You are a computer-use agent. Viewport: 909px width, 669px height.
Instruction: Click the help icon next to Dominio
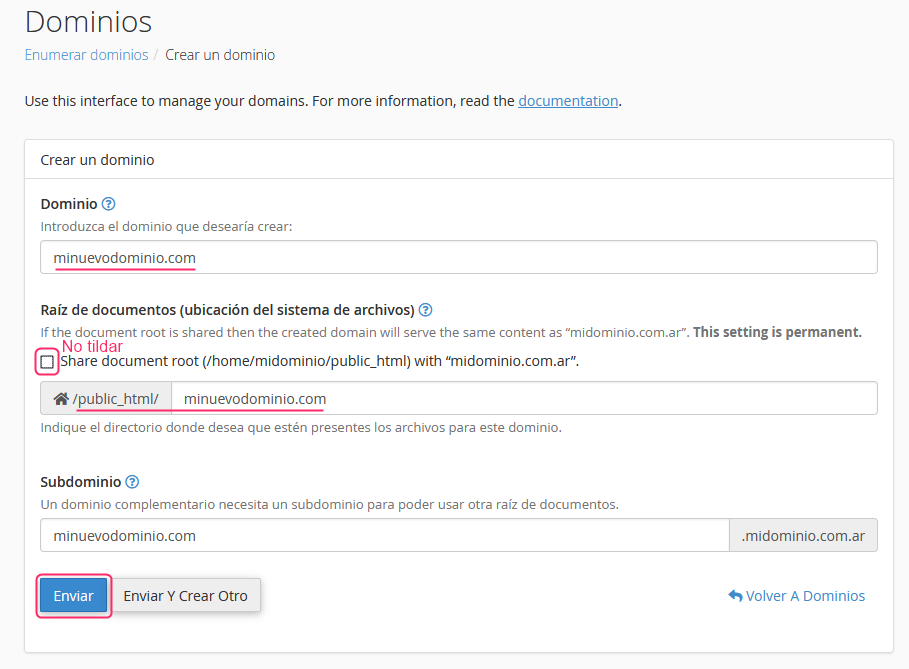click(109, 204)
